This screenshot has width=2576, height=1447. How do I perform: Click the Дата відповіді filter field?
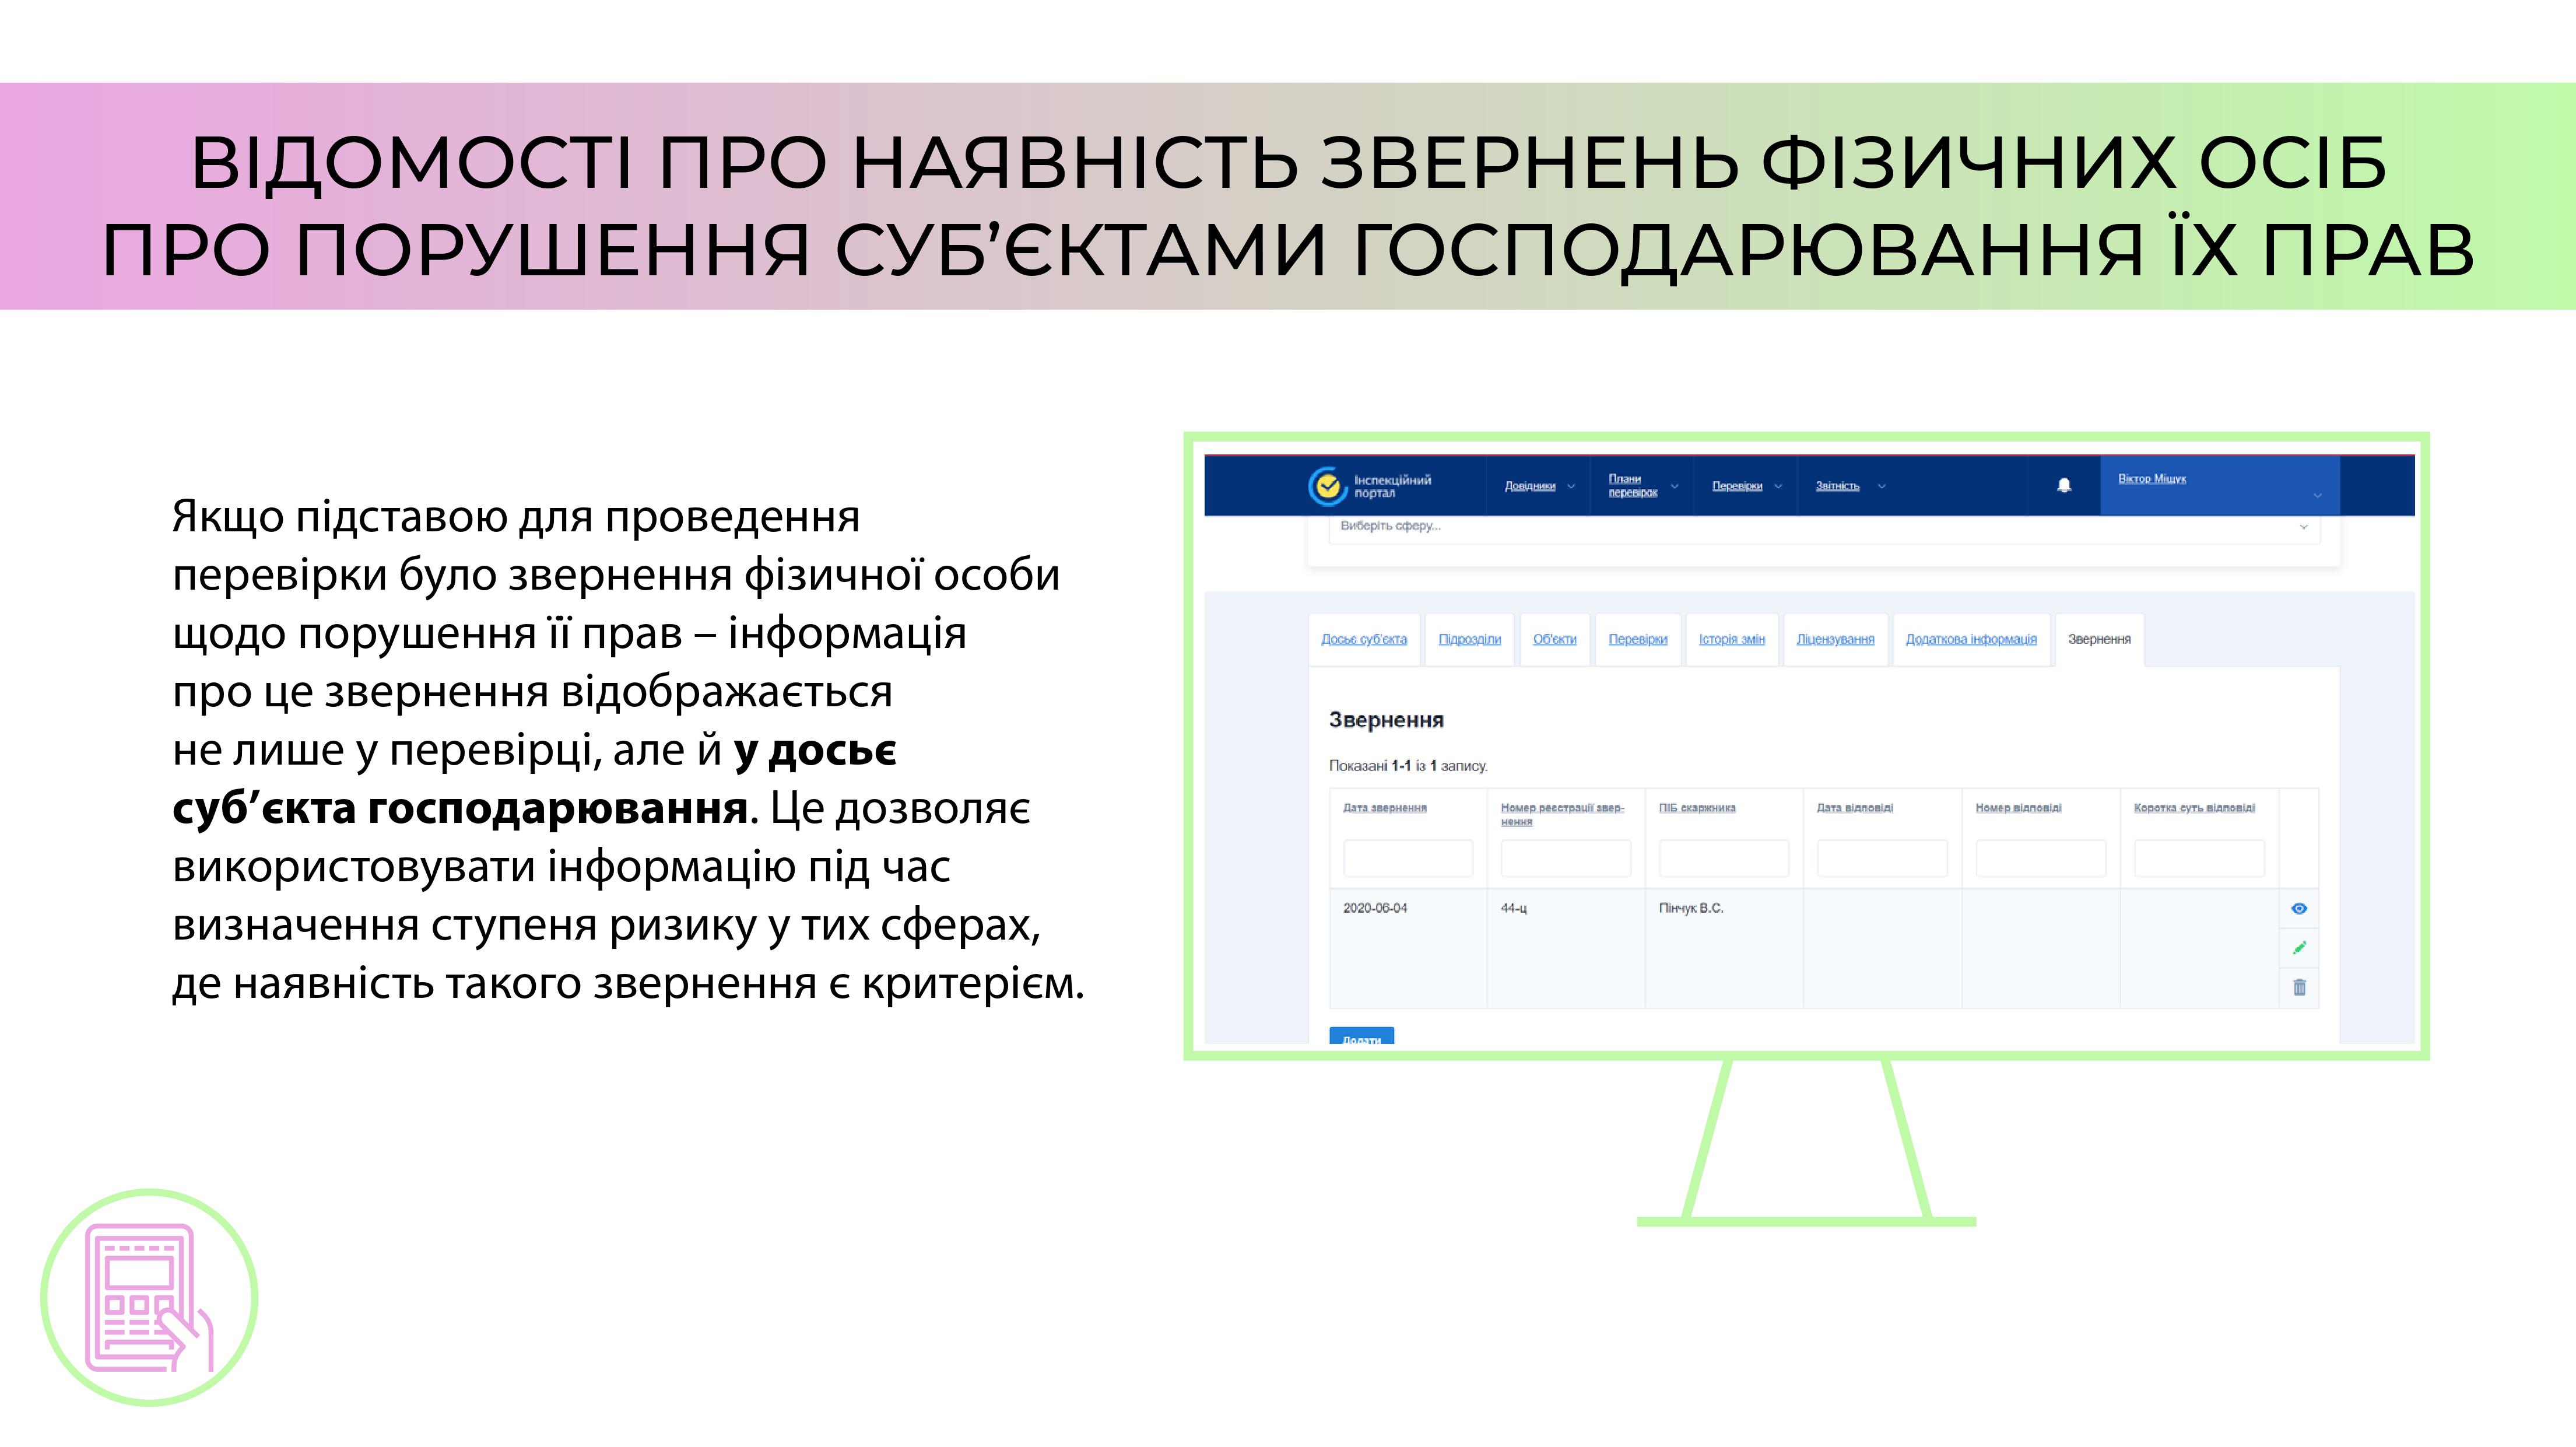(1882, 859)
